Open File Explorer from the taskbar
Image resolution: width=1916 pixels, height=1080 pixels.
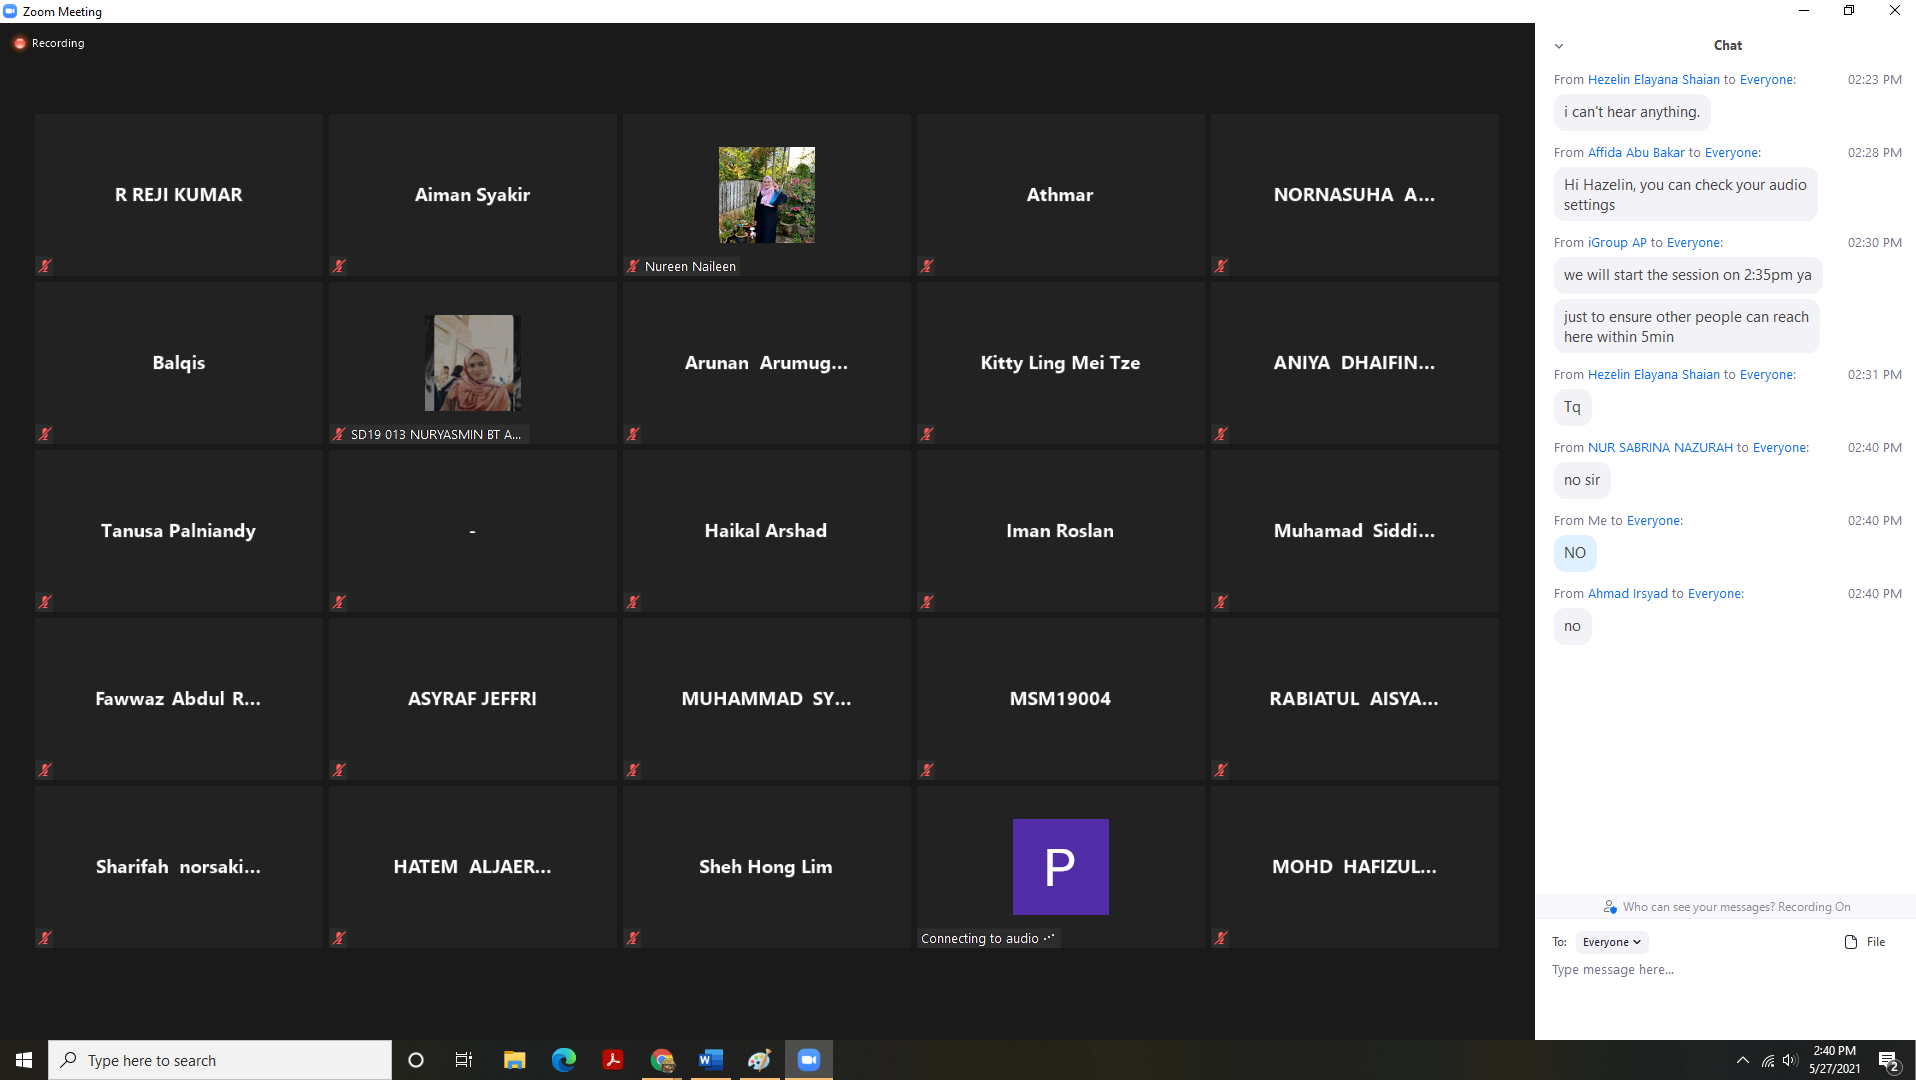[514, 1060]
